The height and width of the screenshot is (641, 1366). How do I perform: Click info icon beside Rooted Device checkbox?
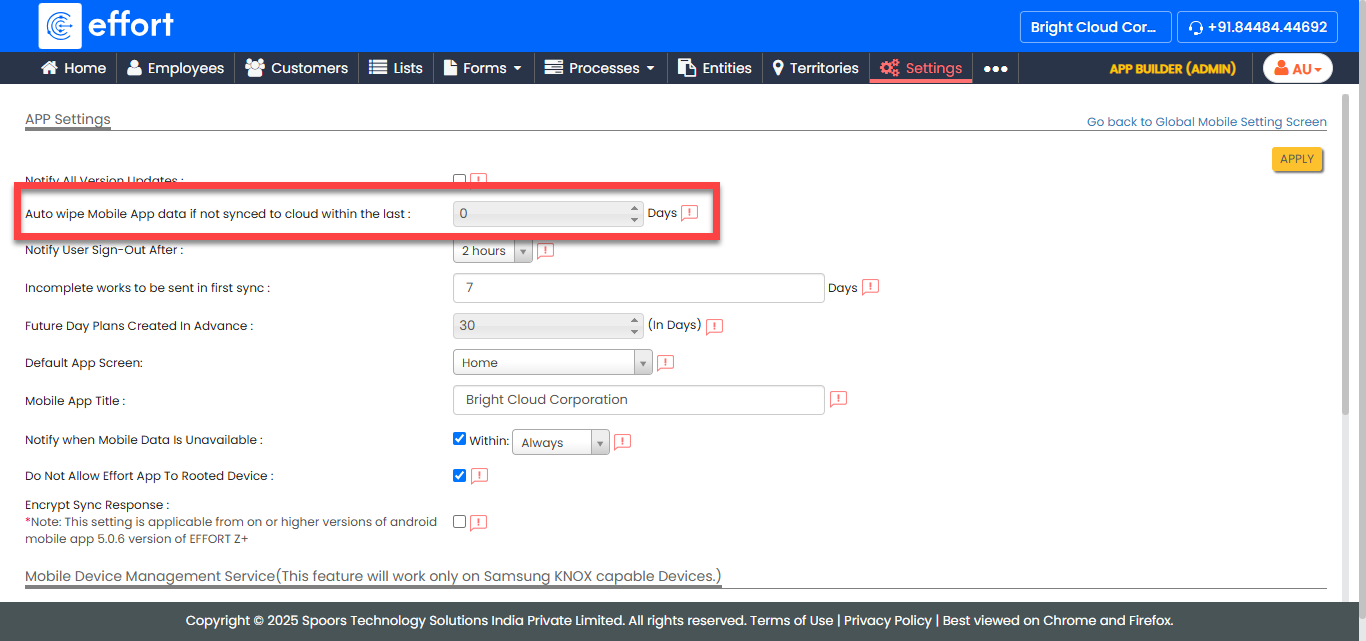coord(479,476)
